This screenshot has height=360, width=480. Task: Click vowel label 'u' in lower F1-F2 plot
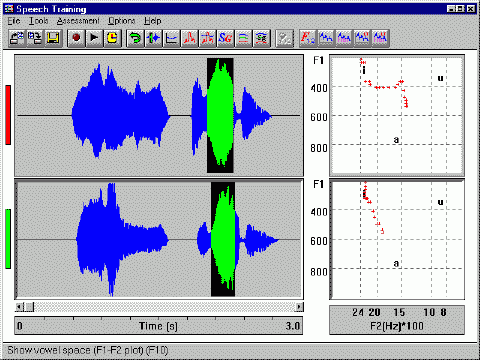click(440, 202)
